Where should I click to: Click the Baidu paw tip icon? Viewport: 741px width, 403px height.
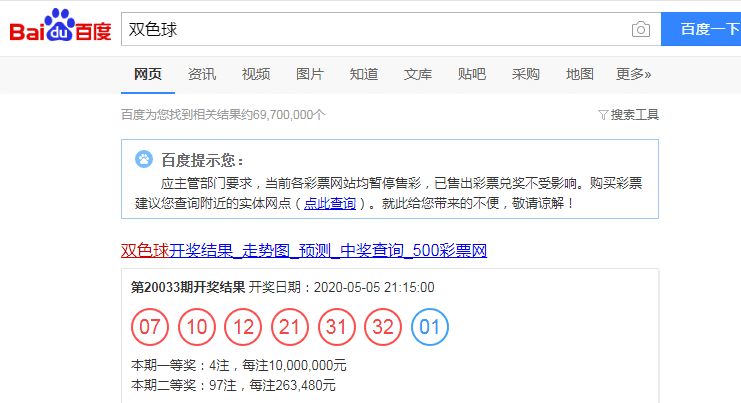pyautogui.click(x=144, y=159)
